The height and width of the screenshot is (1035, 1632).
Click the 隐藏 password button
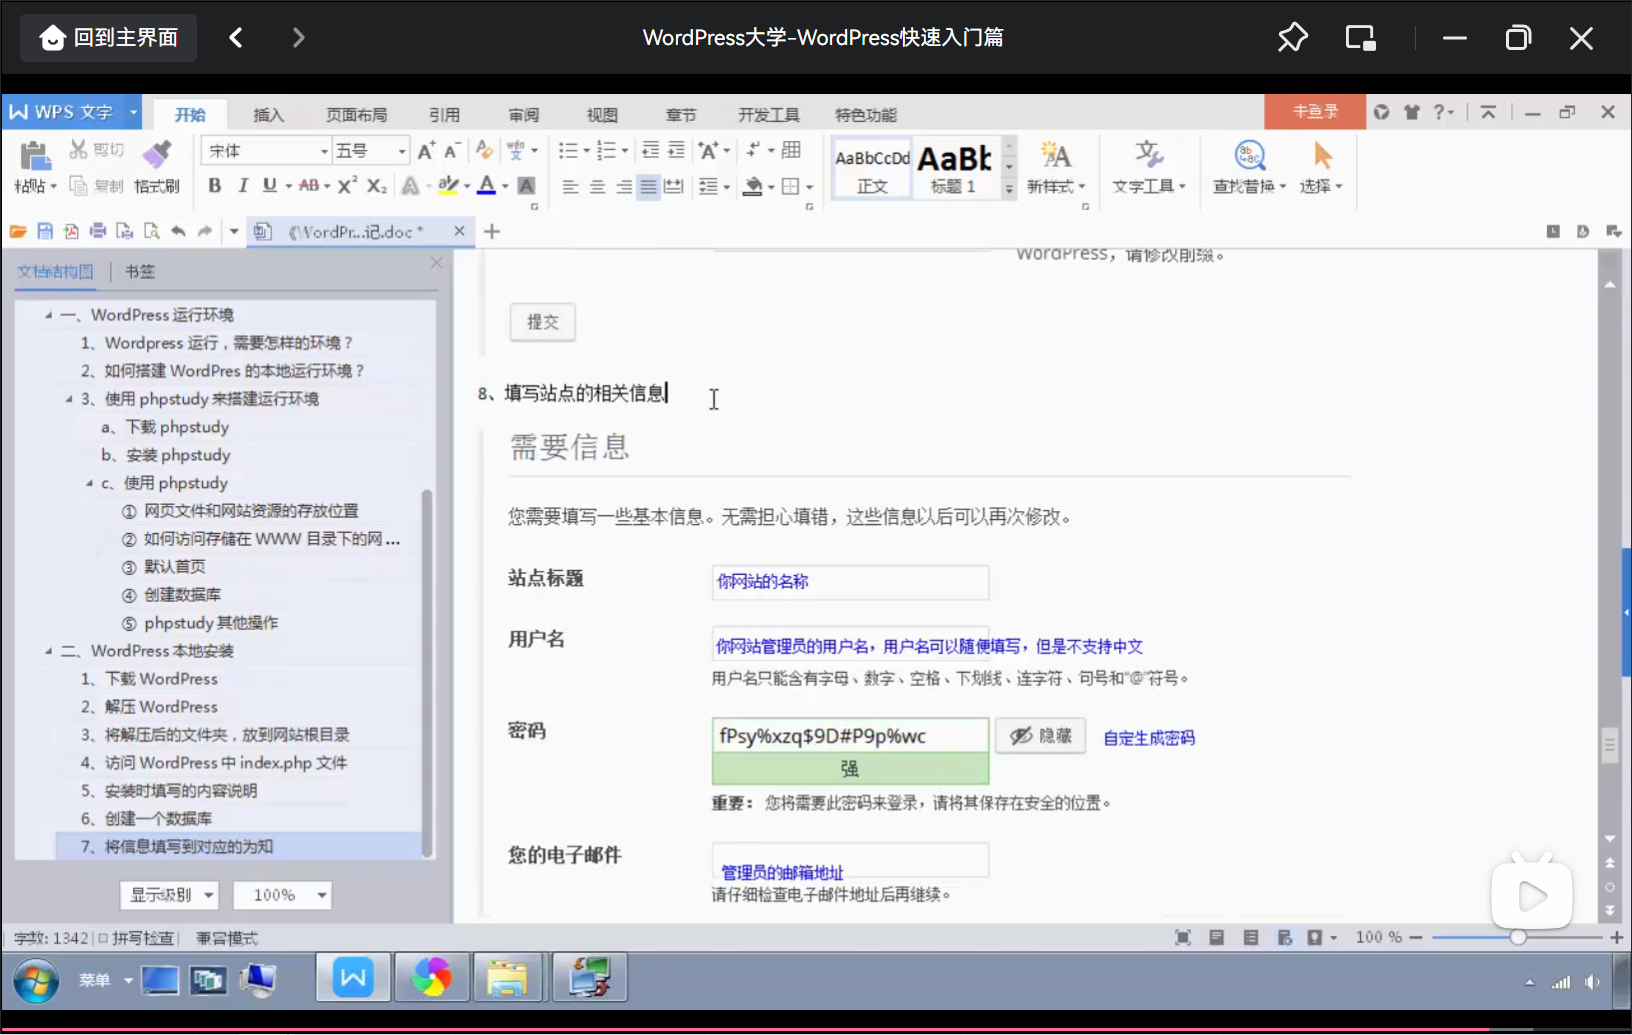click(x=1040, y=736)
